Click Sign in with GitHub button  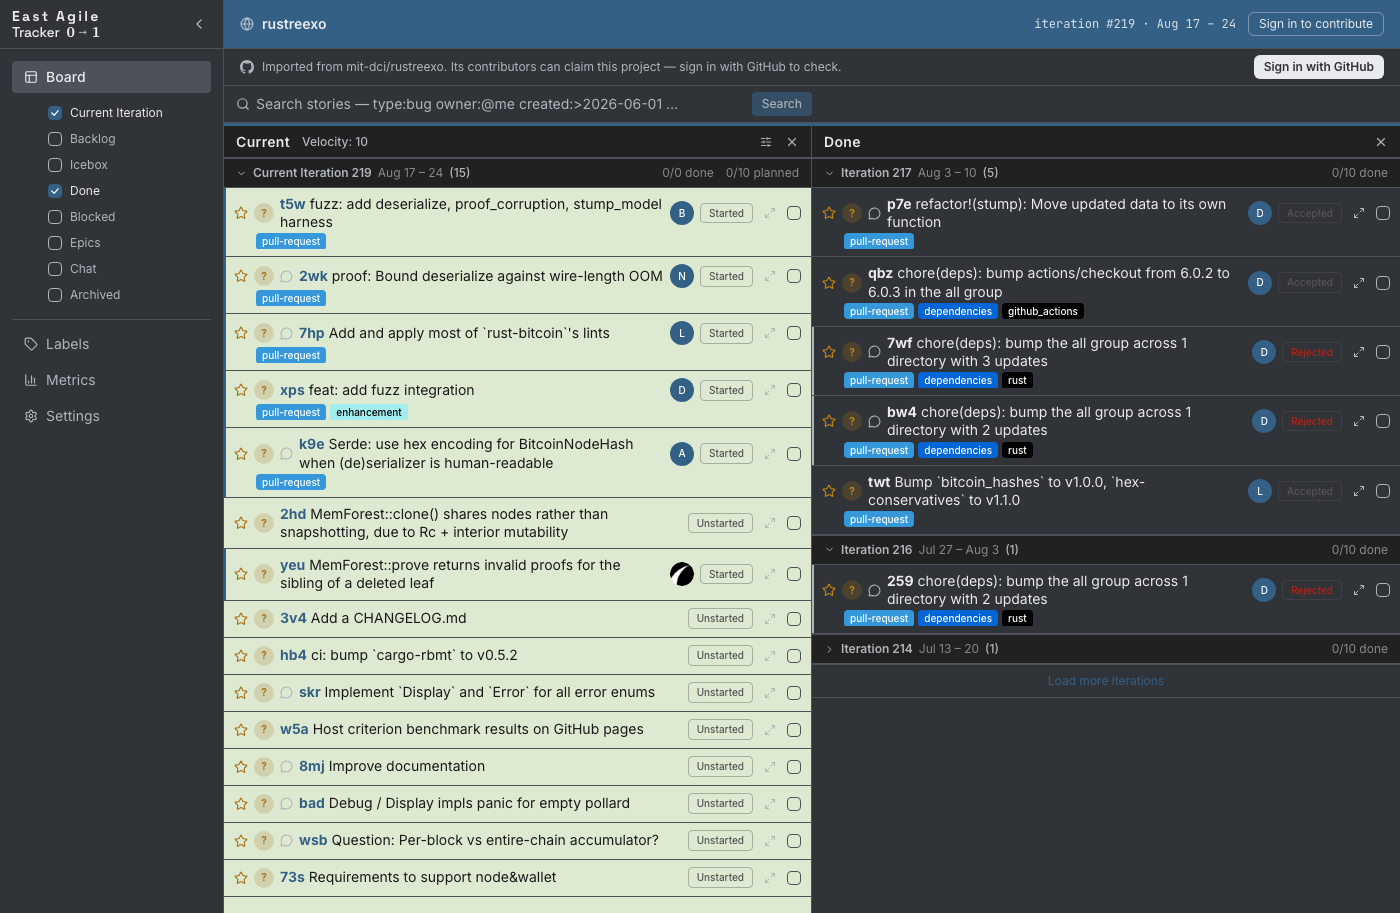tap(1319, 67)
